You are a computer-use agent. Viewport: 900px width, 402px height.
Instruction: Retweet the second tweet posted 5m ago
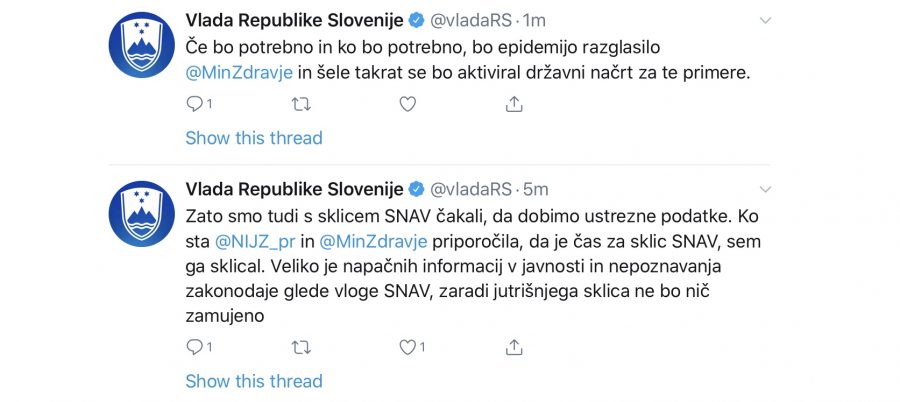coord(300,347)
